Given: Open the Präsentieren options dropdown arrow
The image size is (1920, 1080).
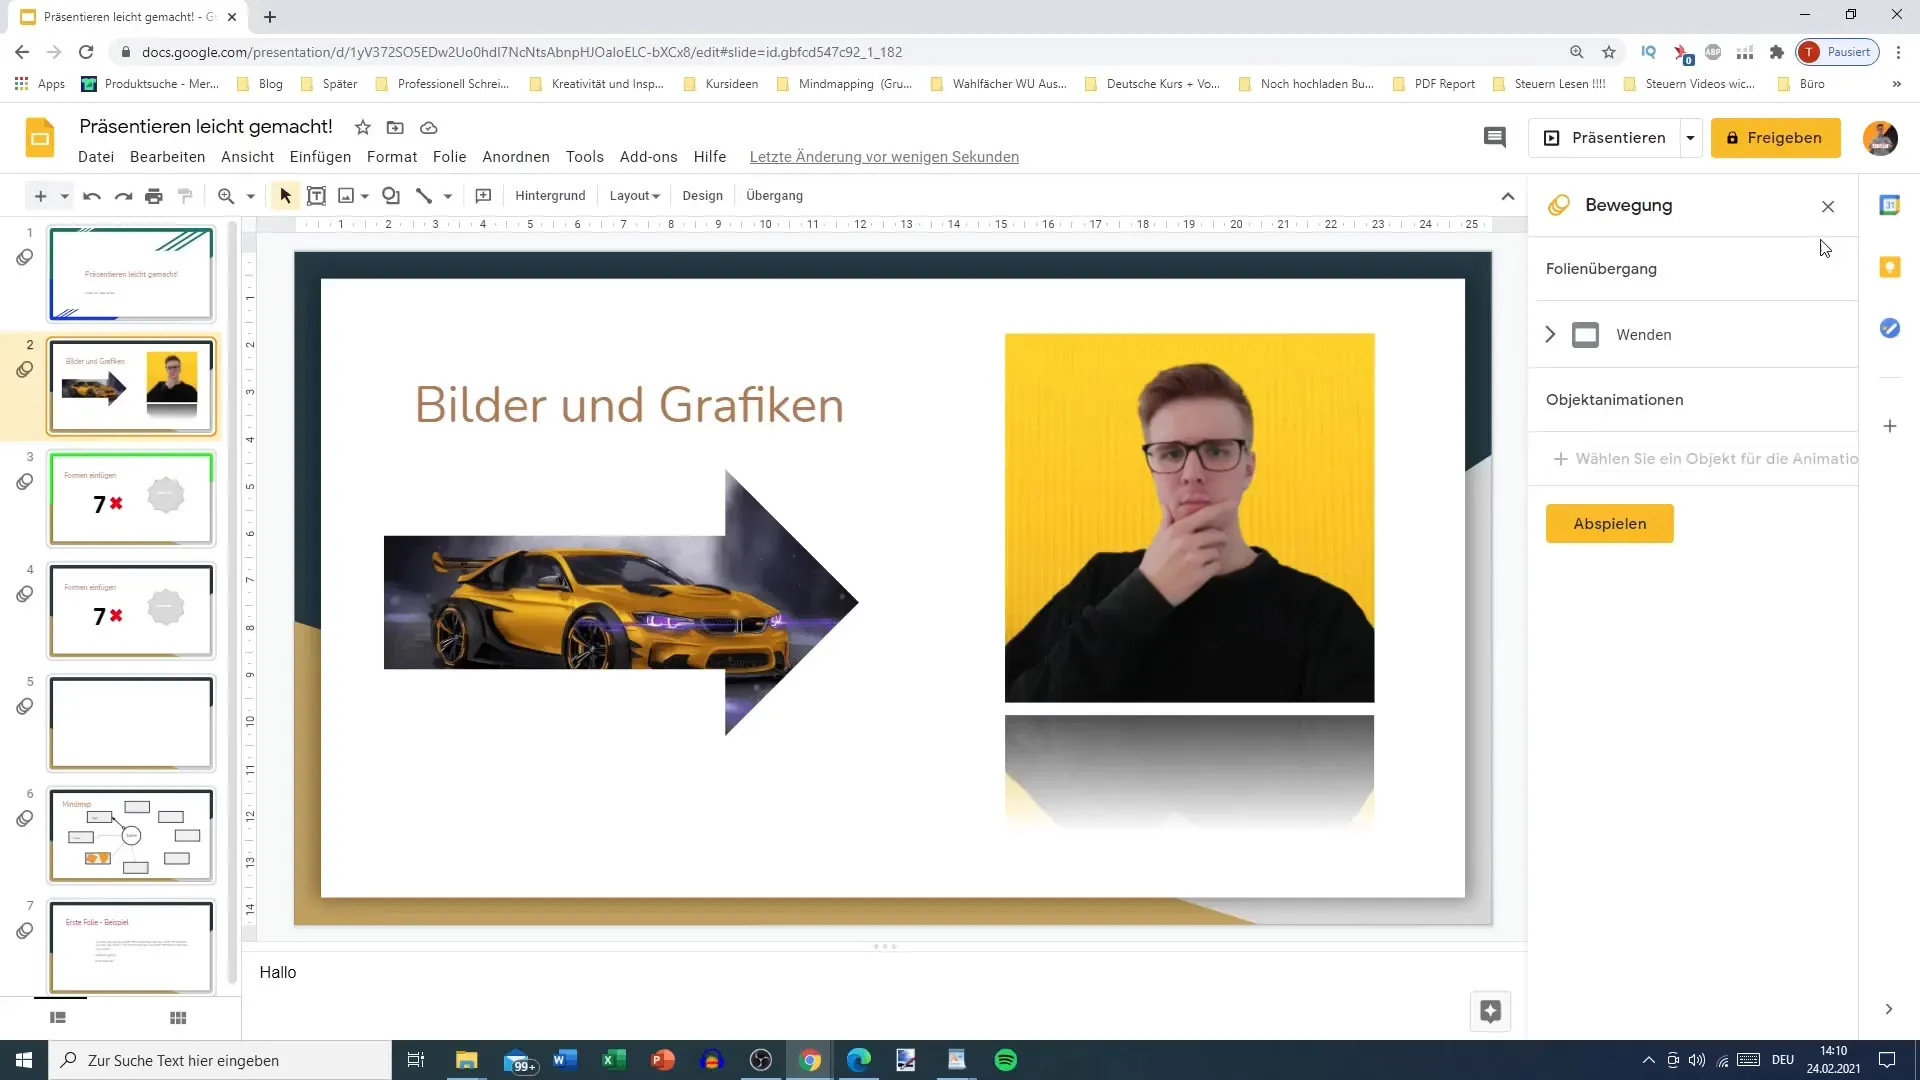Looking at the screenshot, I should [x=1690, y=138].
